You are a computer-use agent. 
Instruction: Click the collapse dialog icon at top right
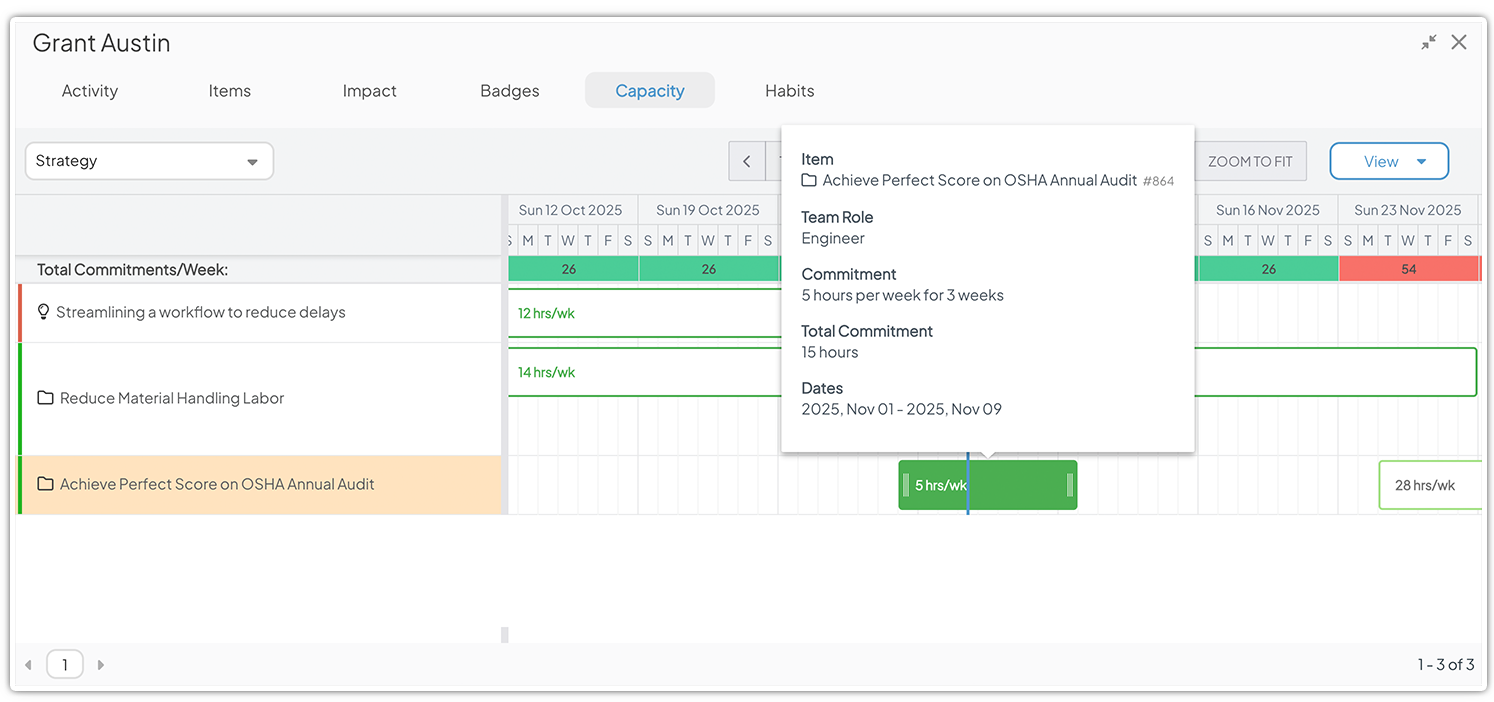[x=1428, y=42]
